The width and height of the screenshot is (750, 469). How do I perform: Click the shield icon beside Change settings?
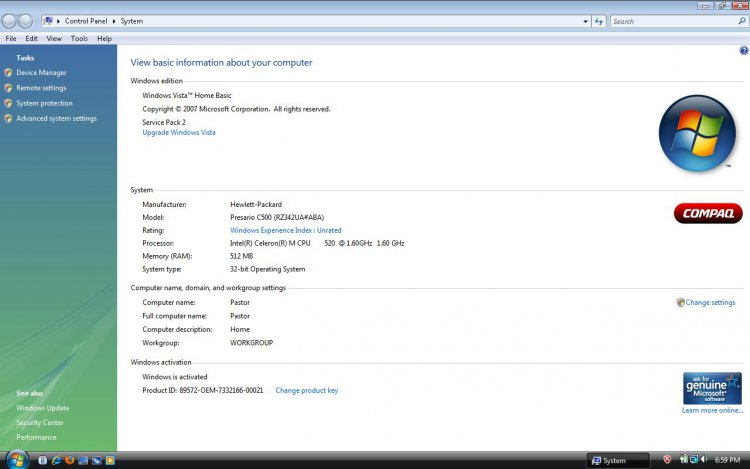pyautogui.click(x=681, y=303)
